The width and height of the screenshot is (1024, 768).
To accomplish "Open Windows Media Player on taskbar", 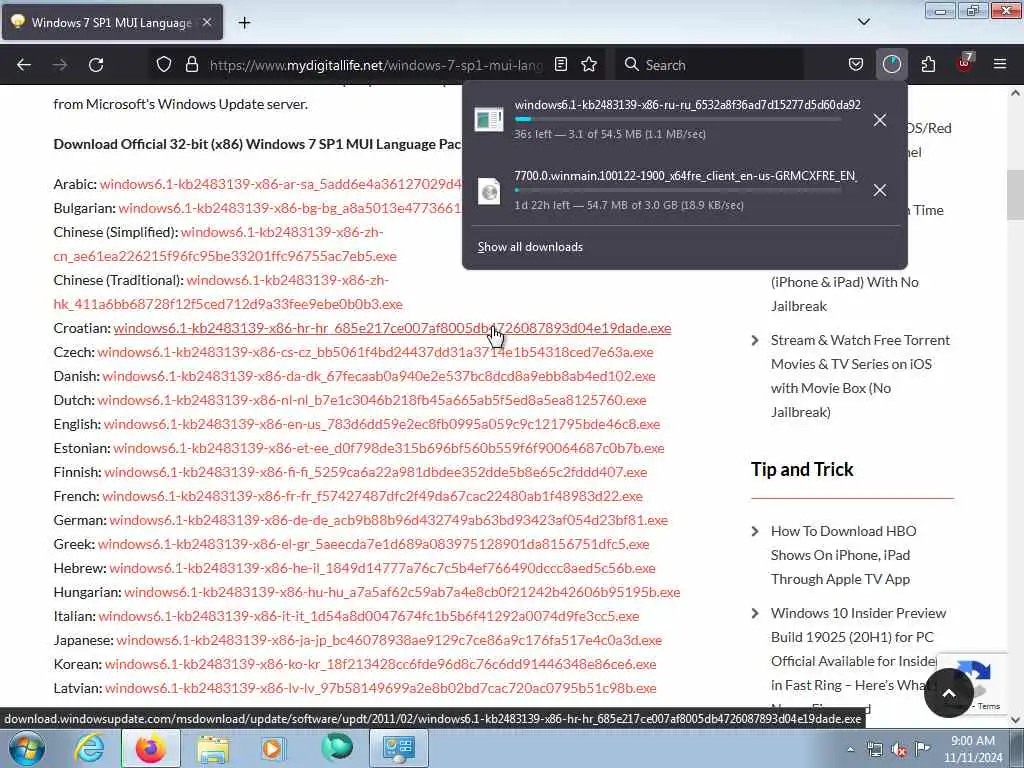I will [x=273, y=748].
